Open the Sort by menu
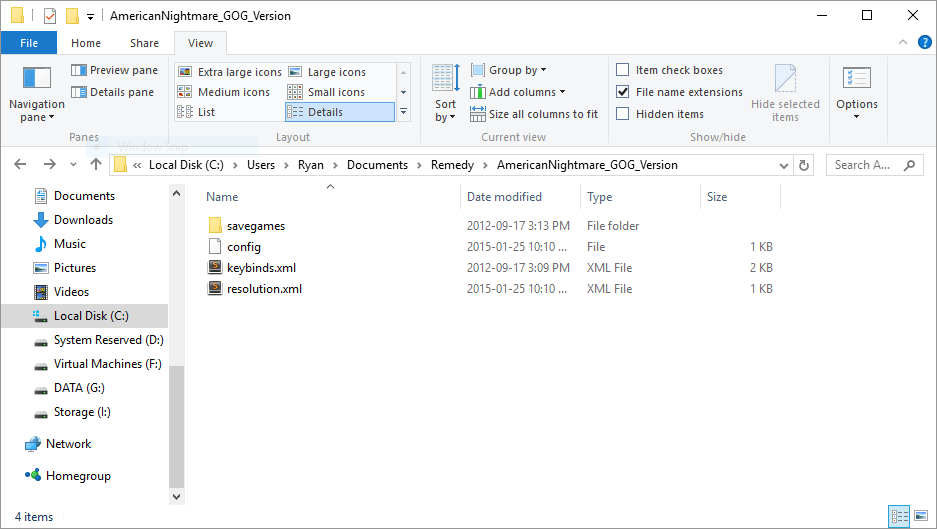The image size is (937, 529). [445, 94]
